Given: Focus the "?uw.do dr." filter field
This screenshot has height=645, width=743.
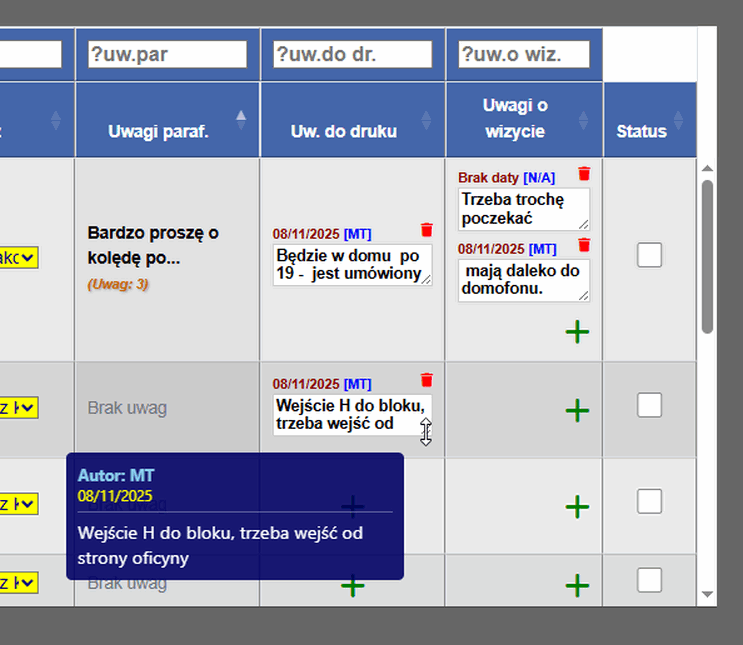Looking at the screenshot, I should (x=352, y=54).
